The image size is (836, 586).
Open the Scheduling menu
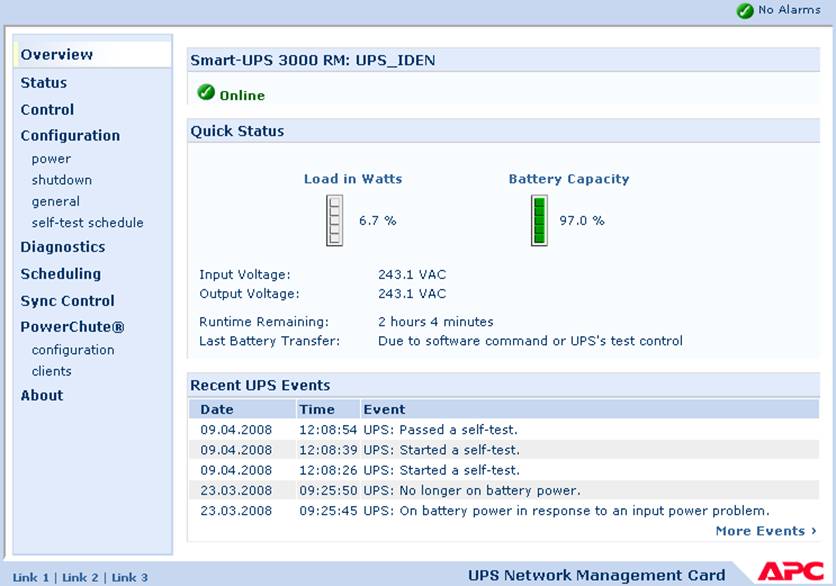[61, 274]
